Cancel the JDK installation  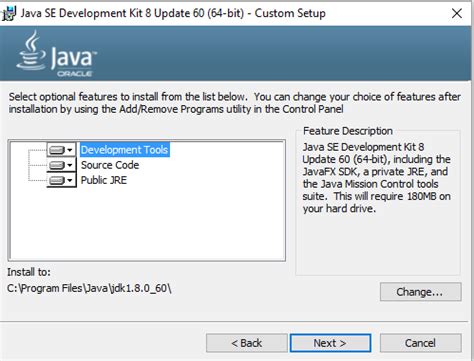click(421, 343)
